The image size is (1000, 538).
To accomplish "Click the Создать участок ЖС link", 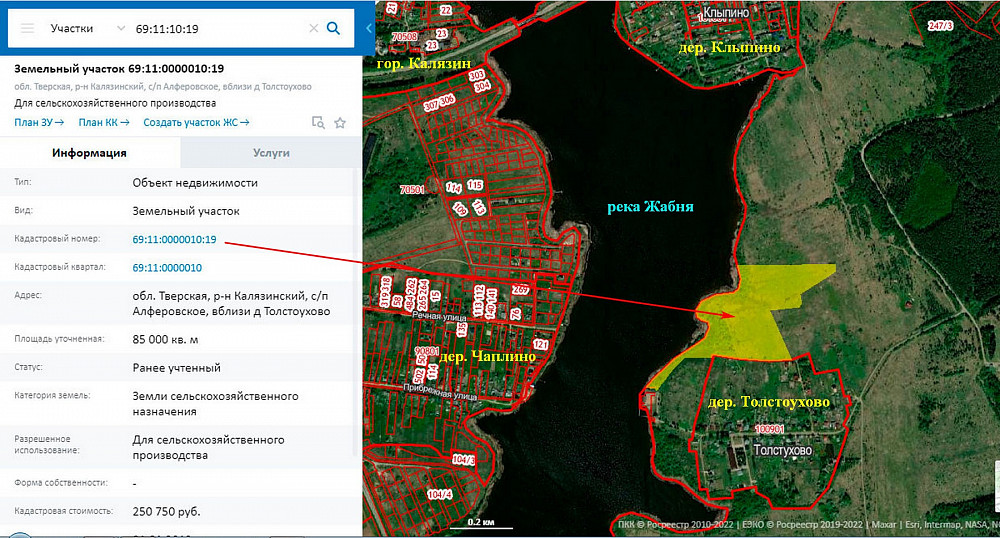I will point(196,122).
